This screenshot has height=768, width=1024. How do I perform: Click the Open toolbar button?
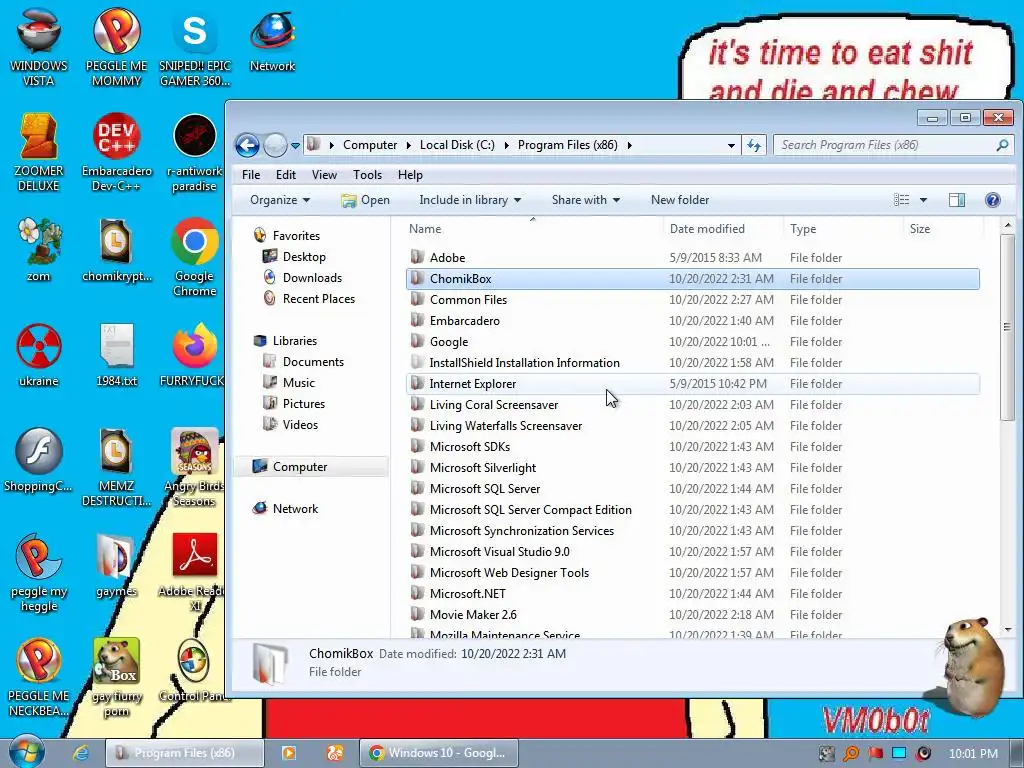coord(365,200)
